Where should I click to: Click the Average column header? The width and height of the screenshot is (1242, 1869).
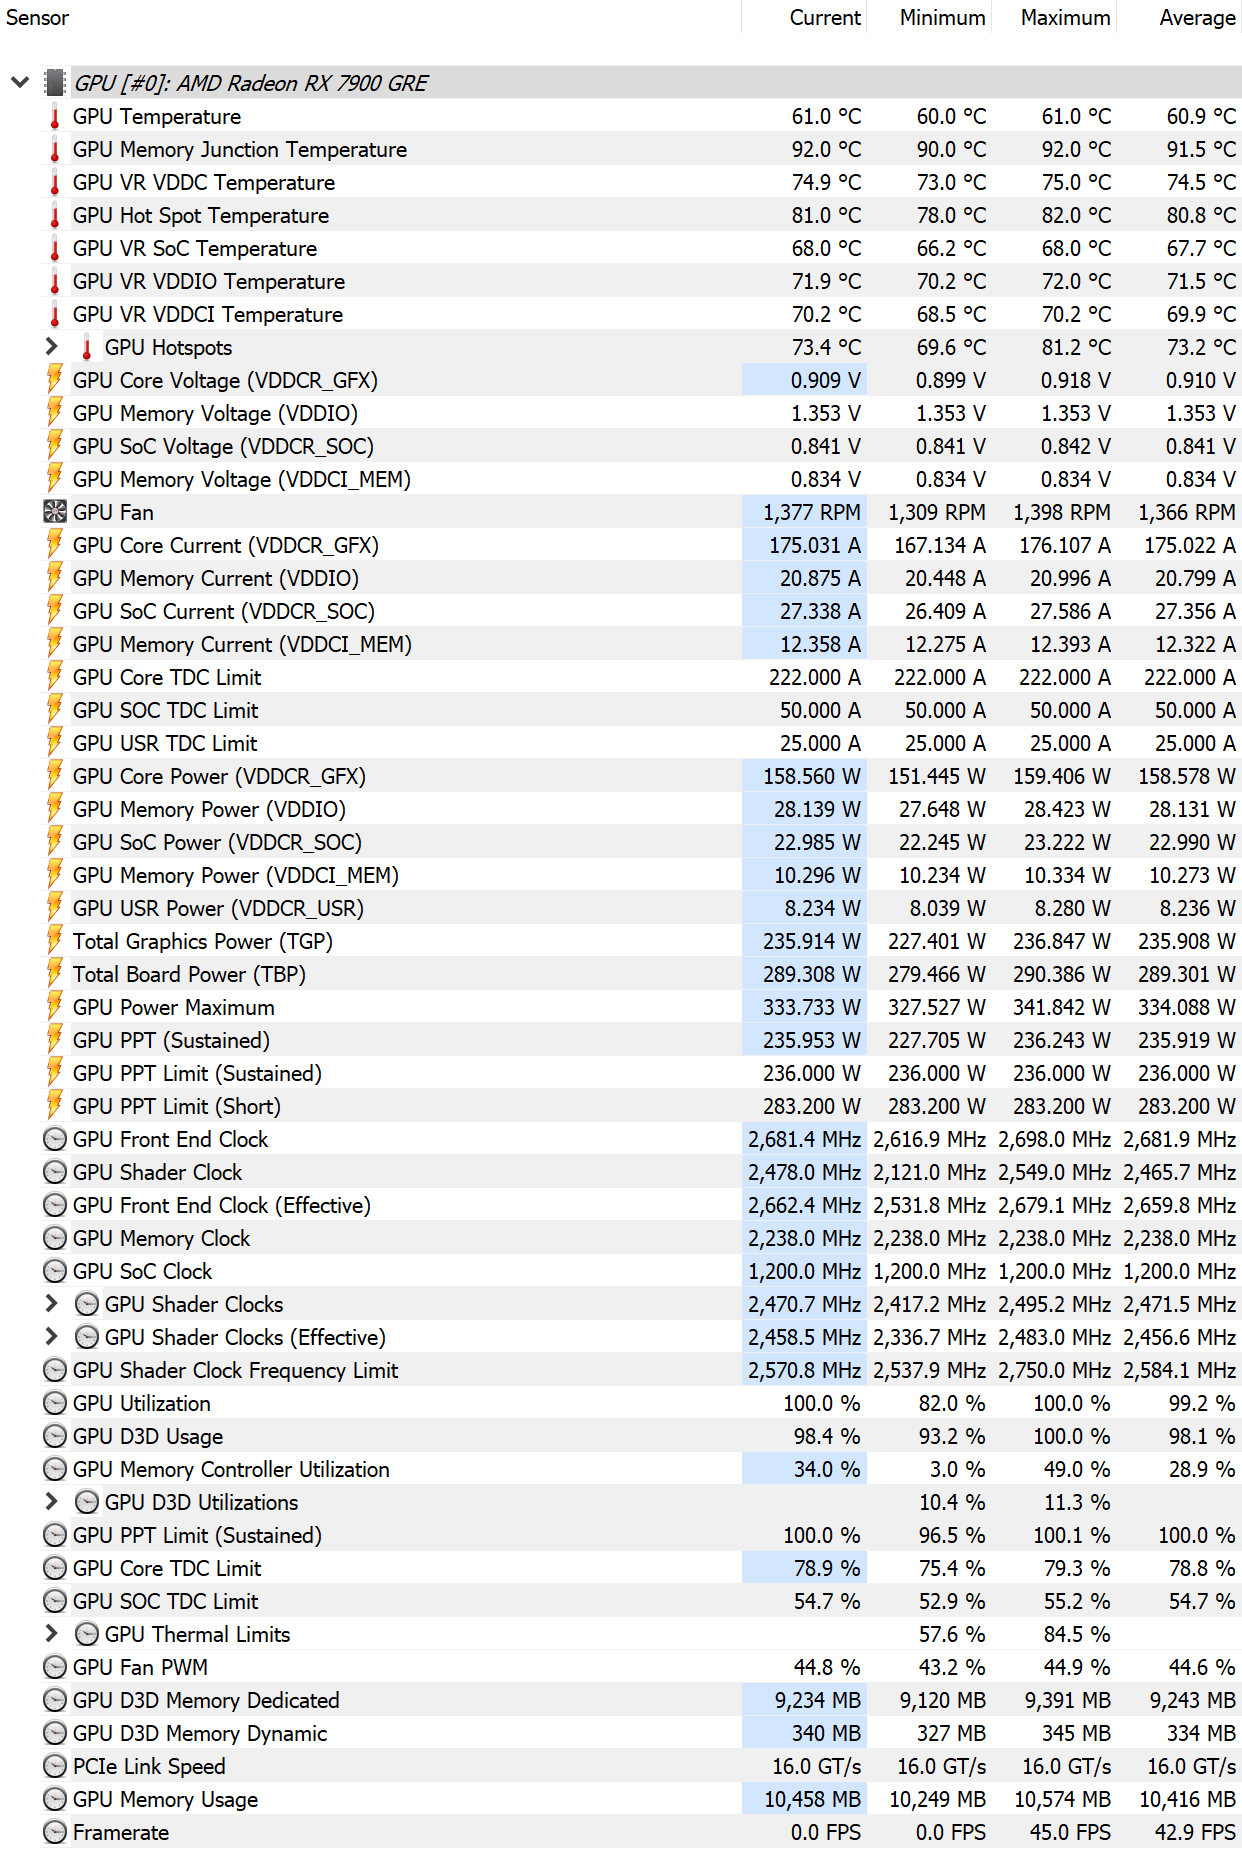click(x=1197, y=17)
